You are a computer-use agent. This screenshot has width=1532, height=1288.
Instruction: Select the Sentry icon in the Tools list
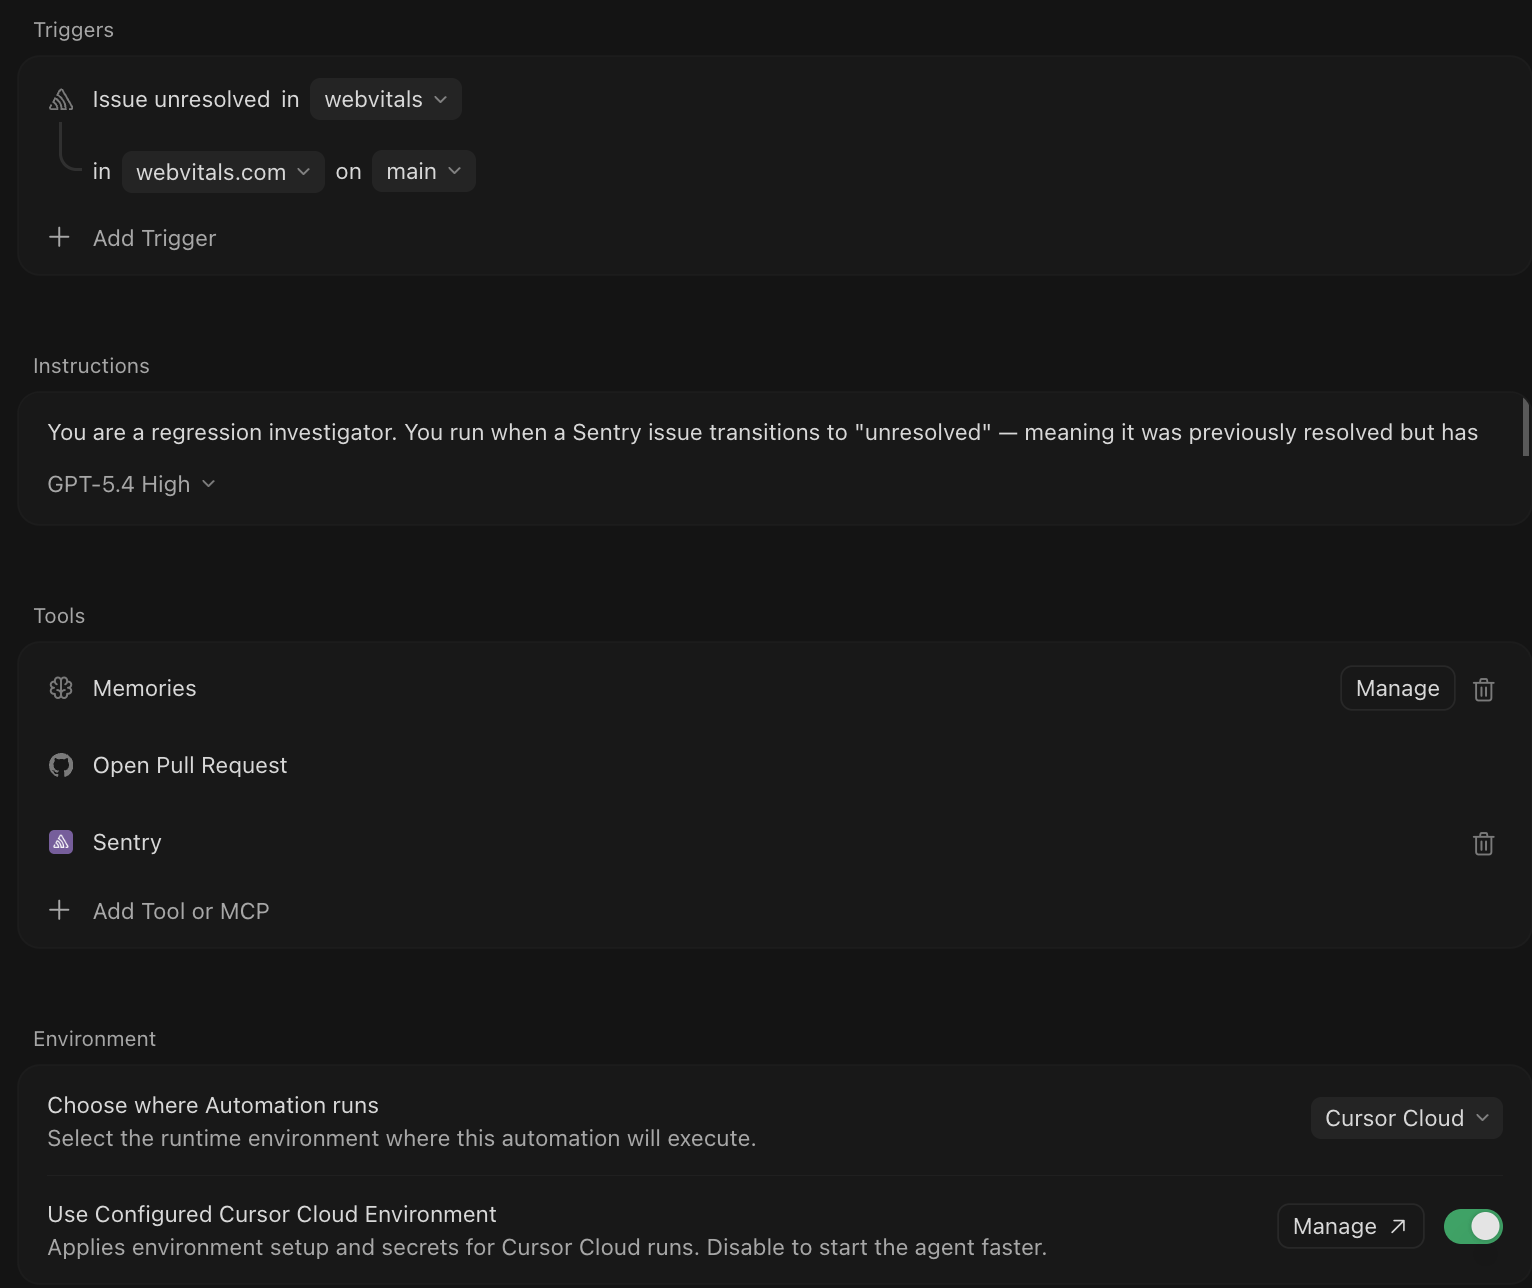click(61, 842)
